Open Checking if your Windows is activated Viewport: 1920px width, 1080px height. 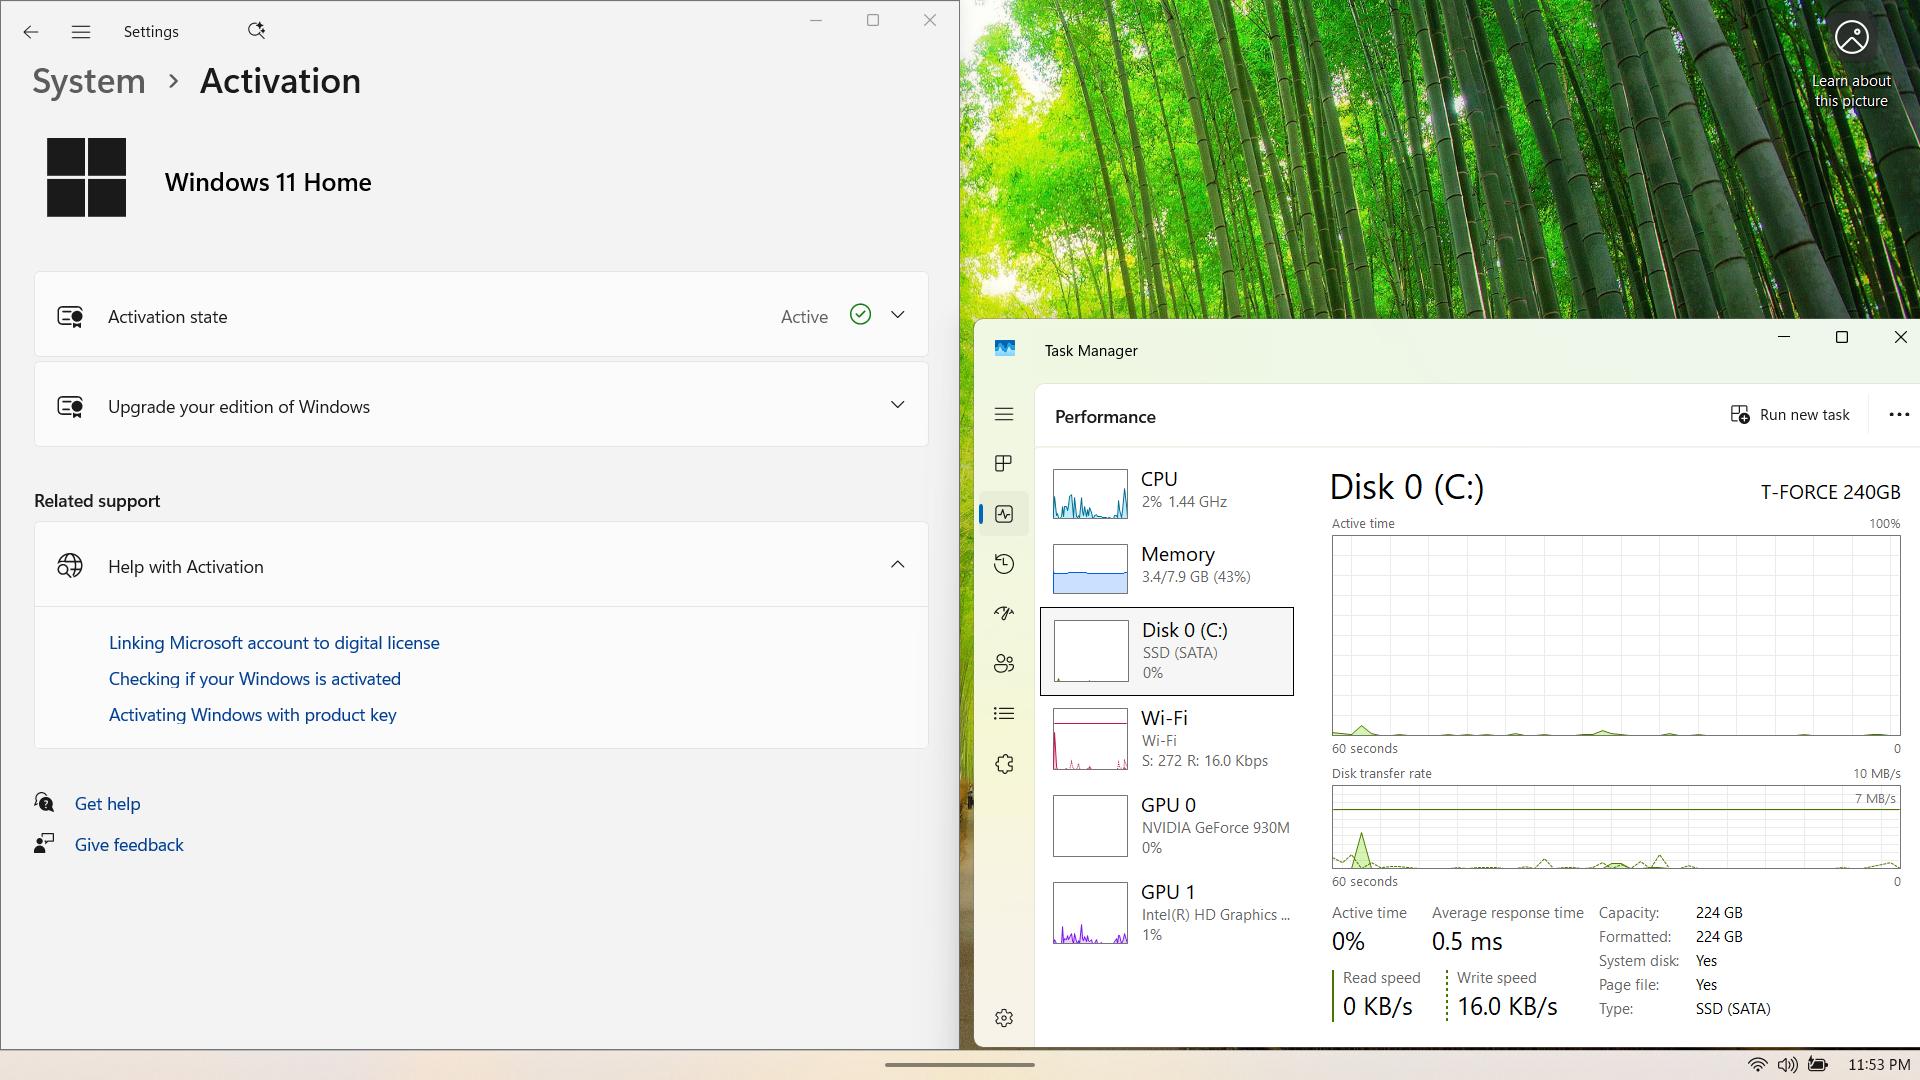coord(254,679)
